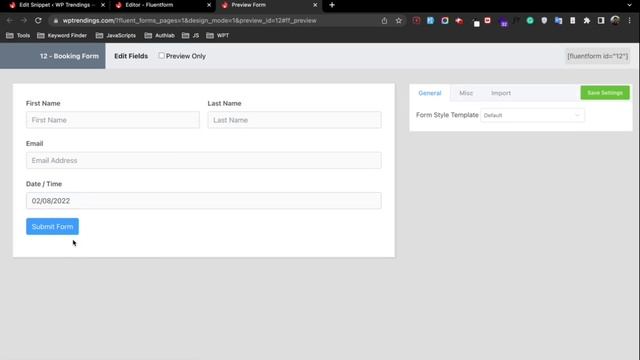Viewport: 640px width, 360px height.
Task: Reload the page with the refresh icon
Action: pos(38,20)
